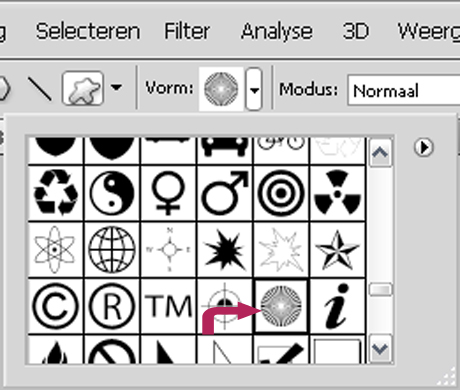Choose the recycle symbol shape
The width and height of the screenshot is (460, 390).
(56, 193)
